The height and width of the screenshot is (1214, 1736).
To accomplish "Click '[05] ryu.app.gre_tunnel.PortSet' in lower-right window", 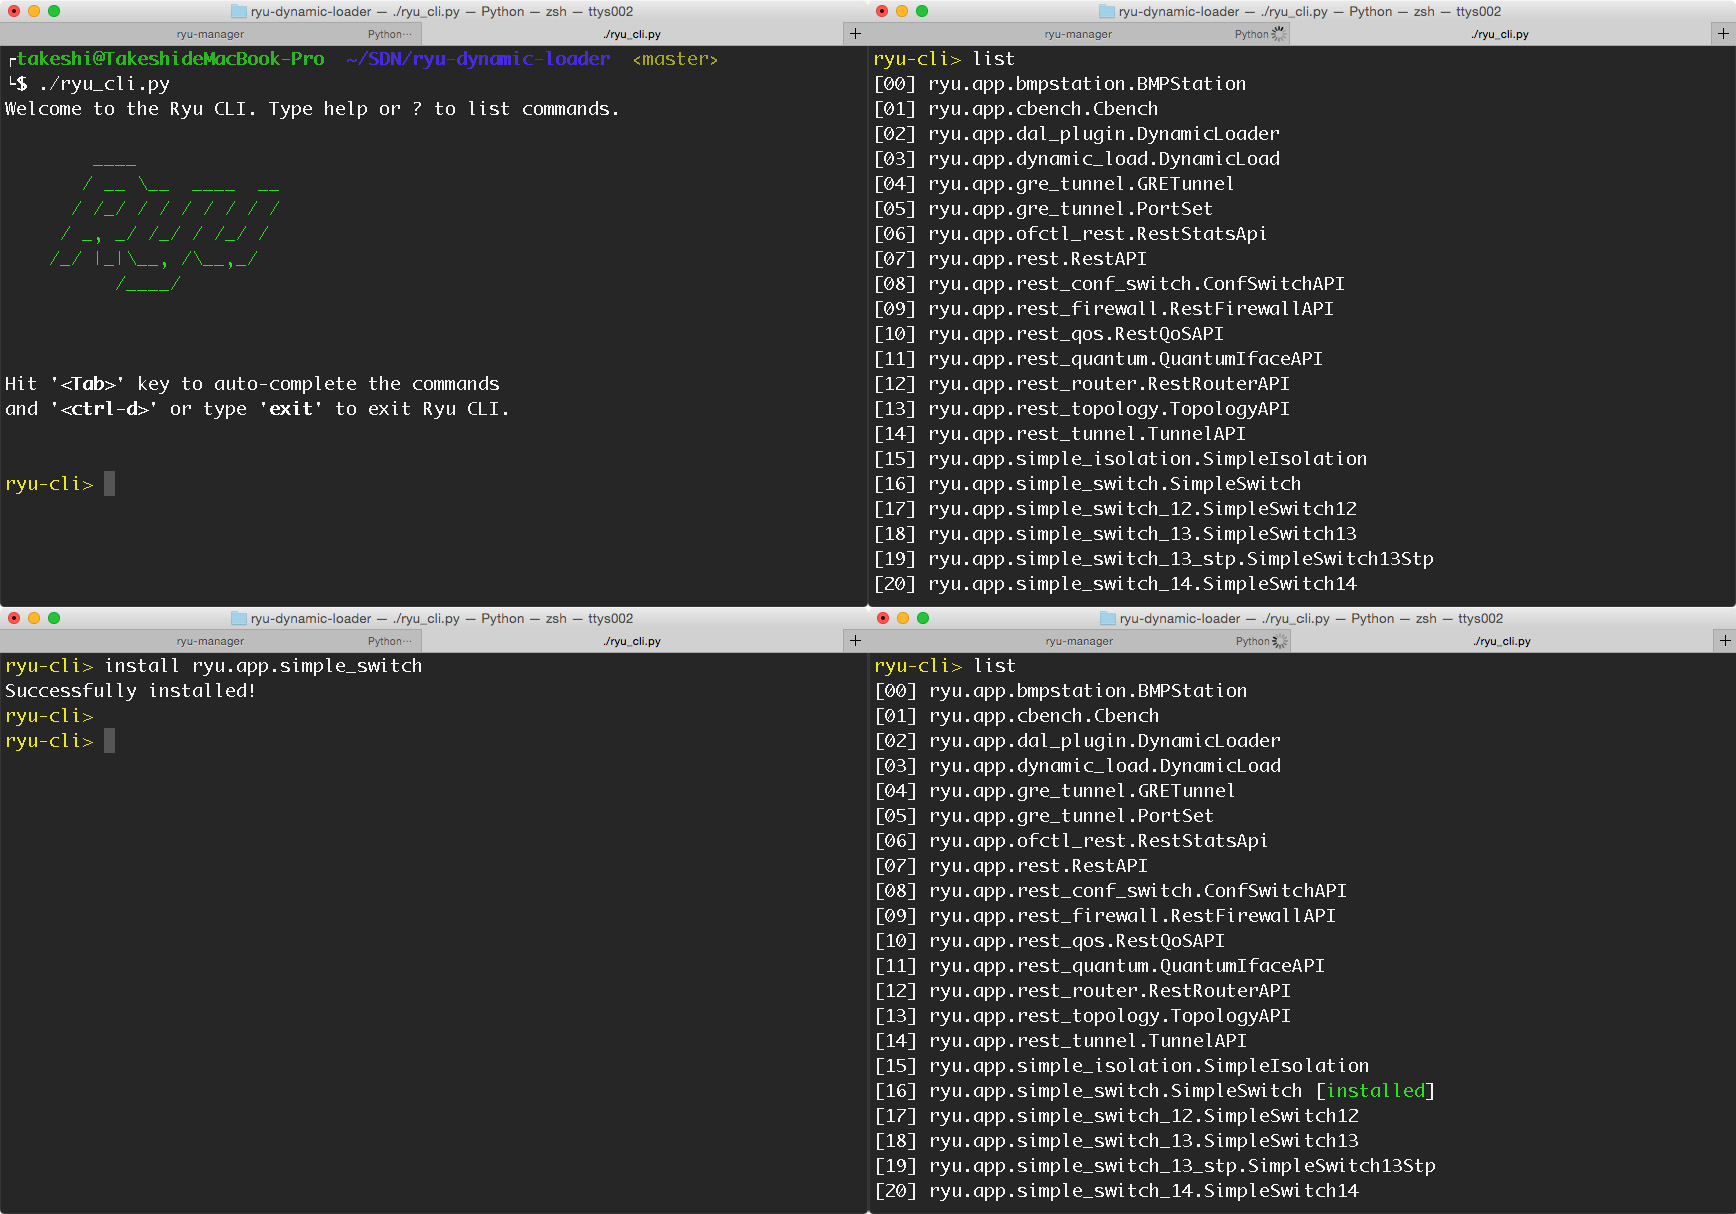I will point(1044,816).
